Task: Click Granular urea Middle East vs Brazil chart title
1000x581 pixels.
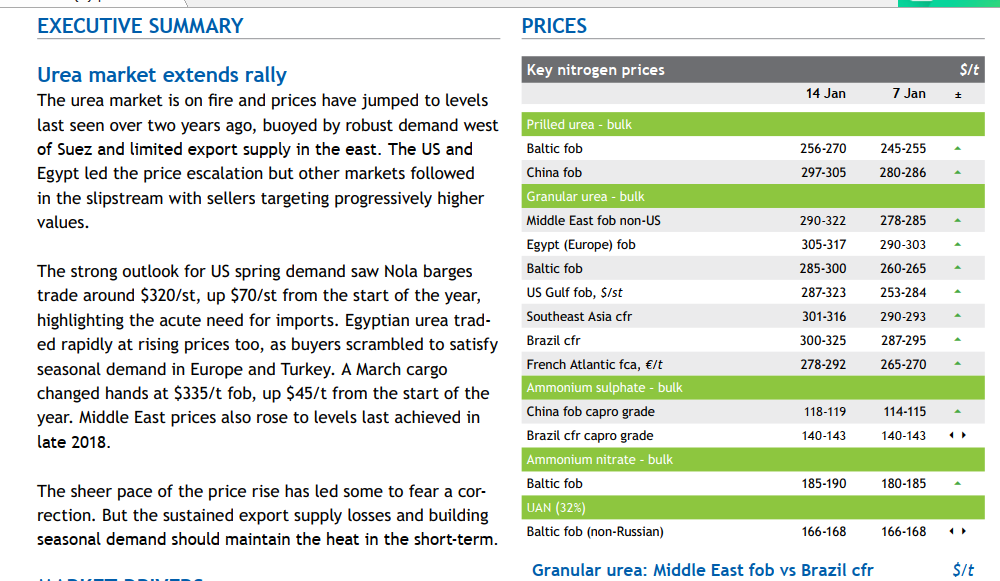Action: (702, 570)
